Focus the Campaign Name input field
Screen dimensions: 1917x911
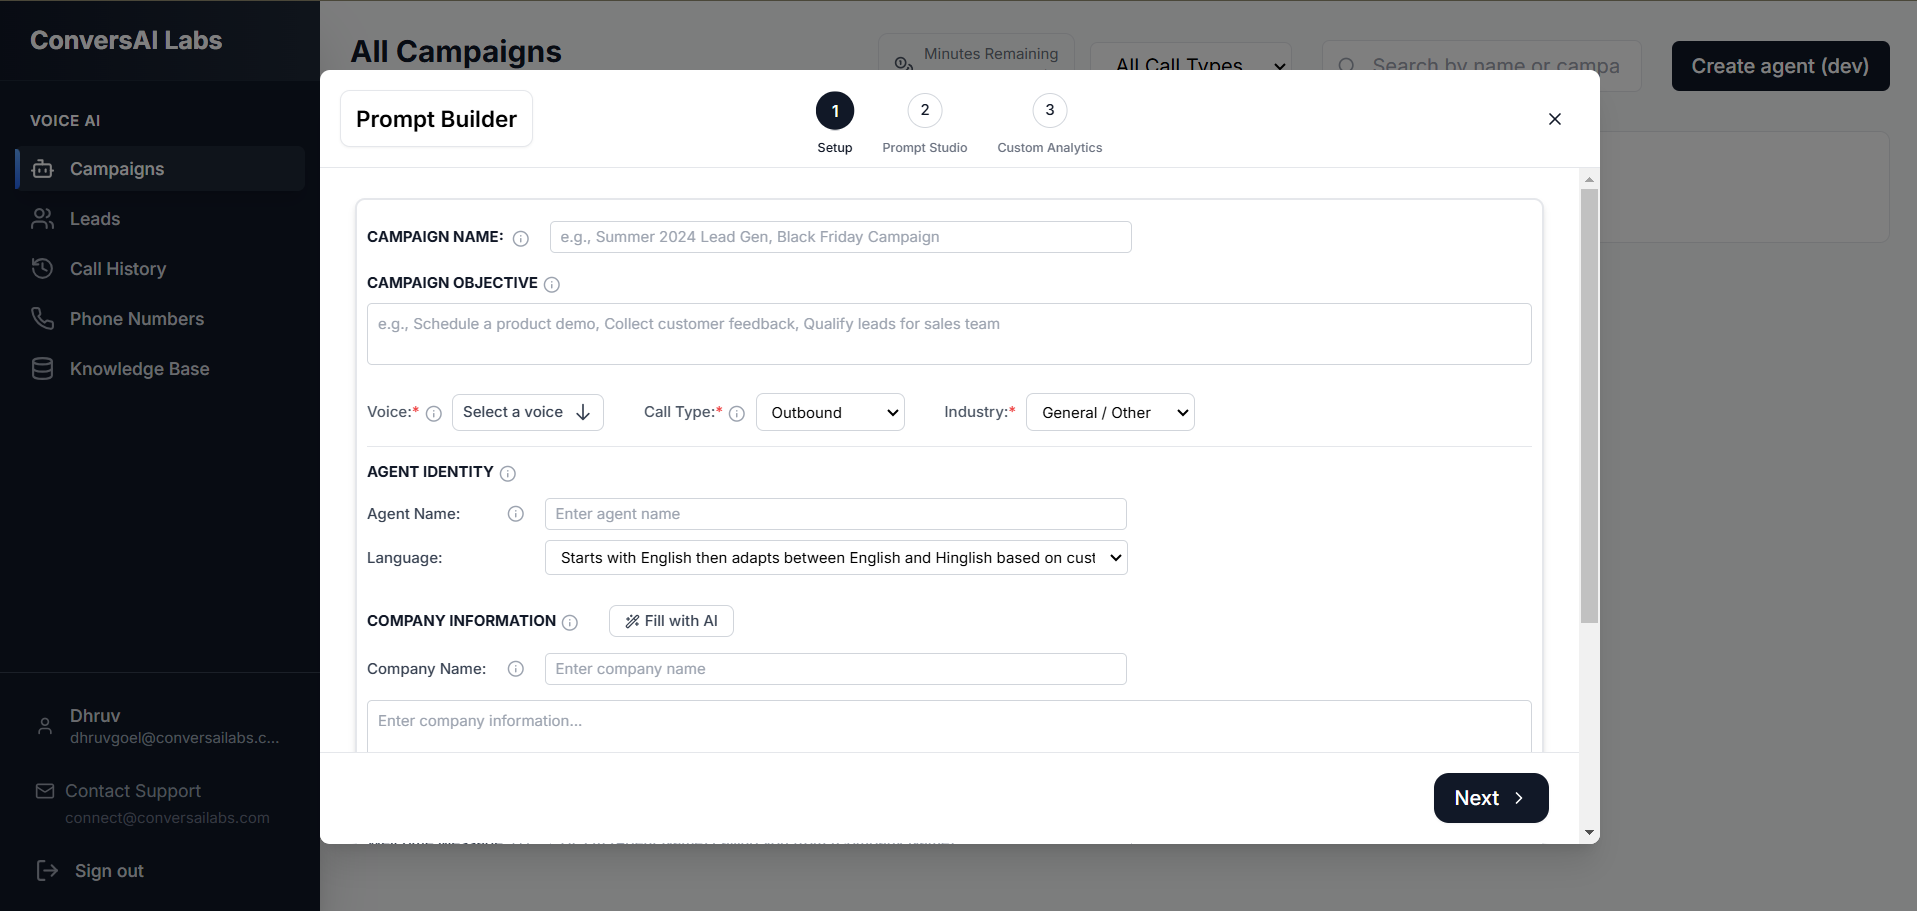(841, 237)
